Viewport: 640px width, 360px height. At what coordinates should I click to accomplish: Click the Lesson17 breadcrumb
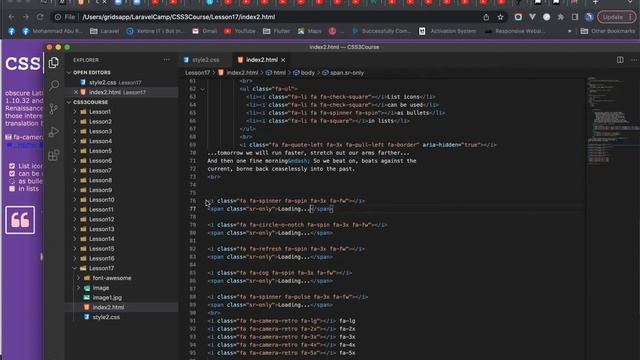tap(197, 73)
